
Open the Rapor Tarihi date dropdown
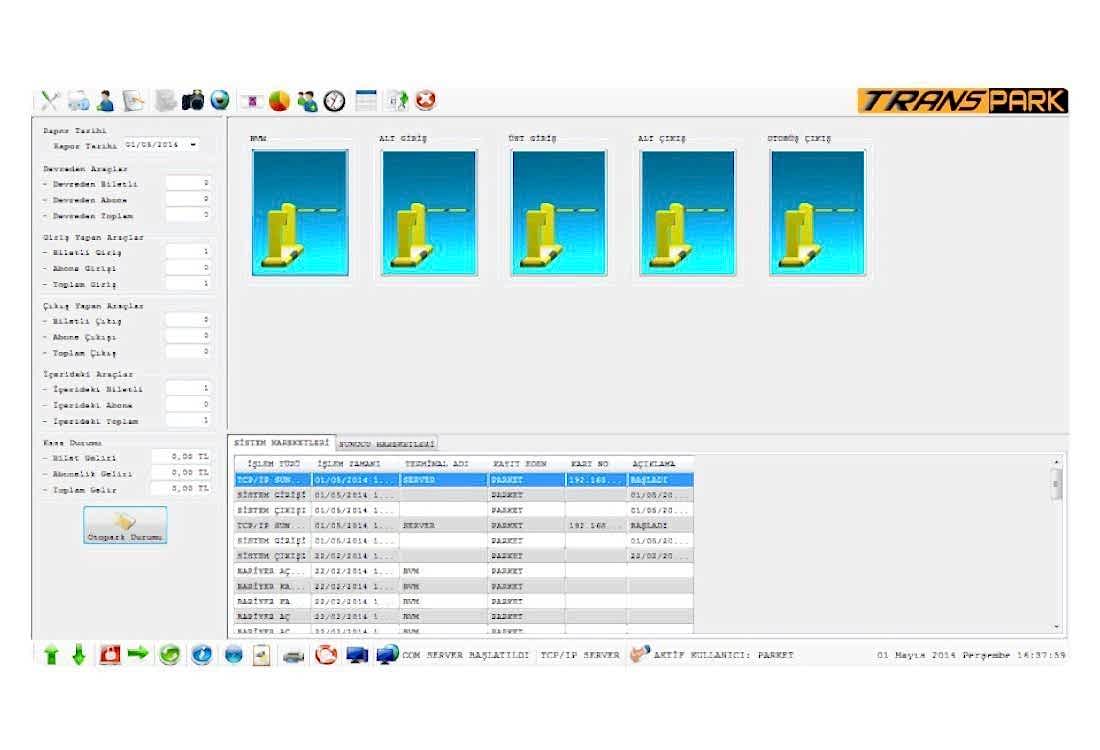193,145
